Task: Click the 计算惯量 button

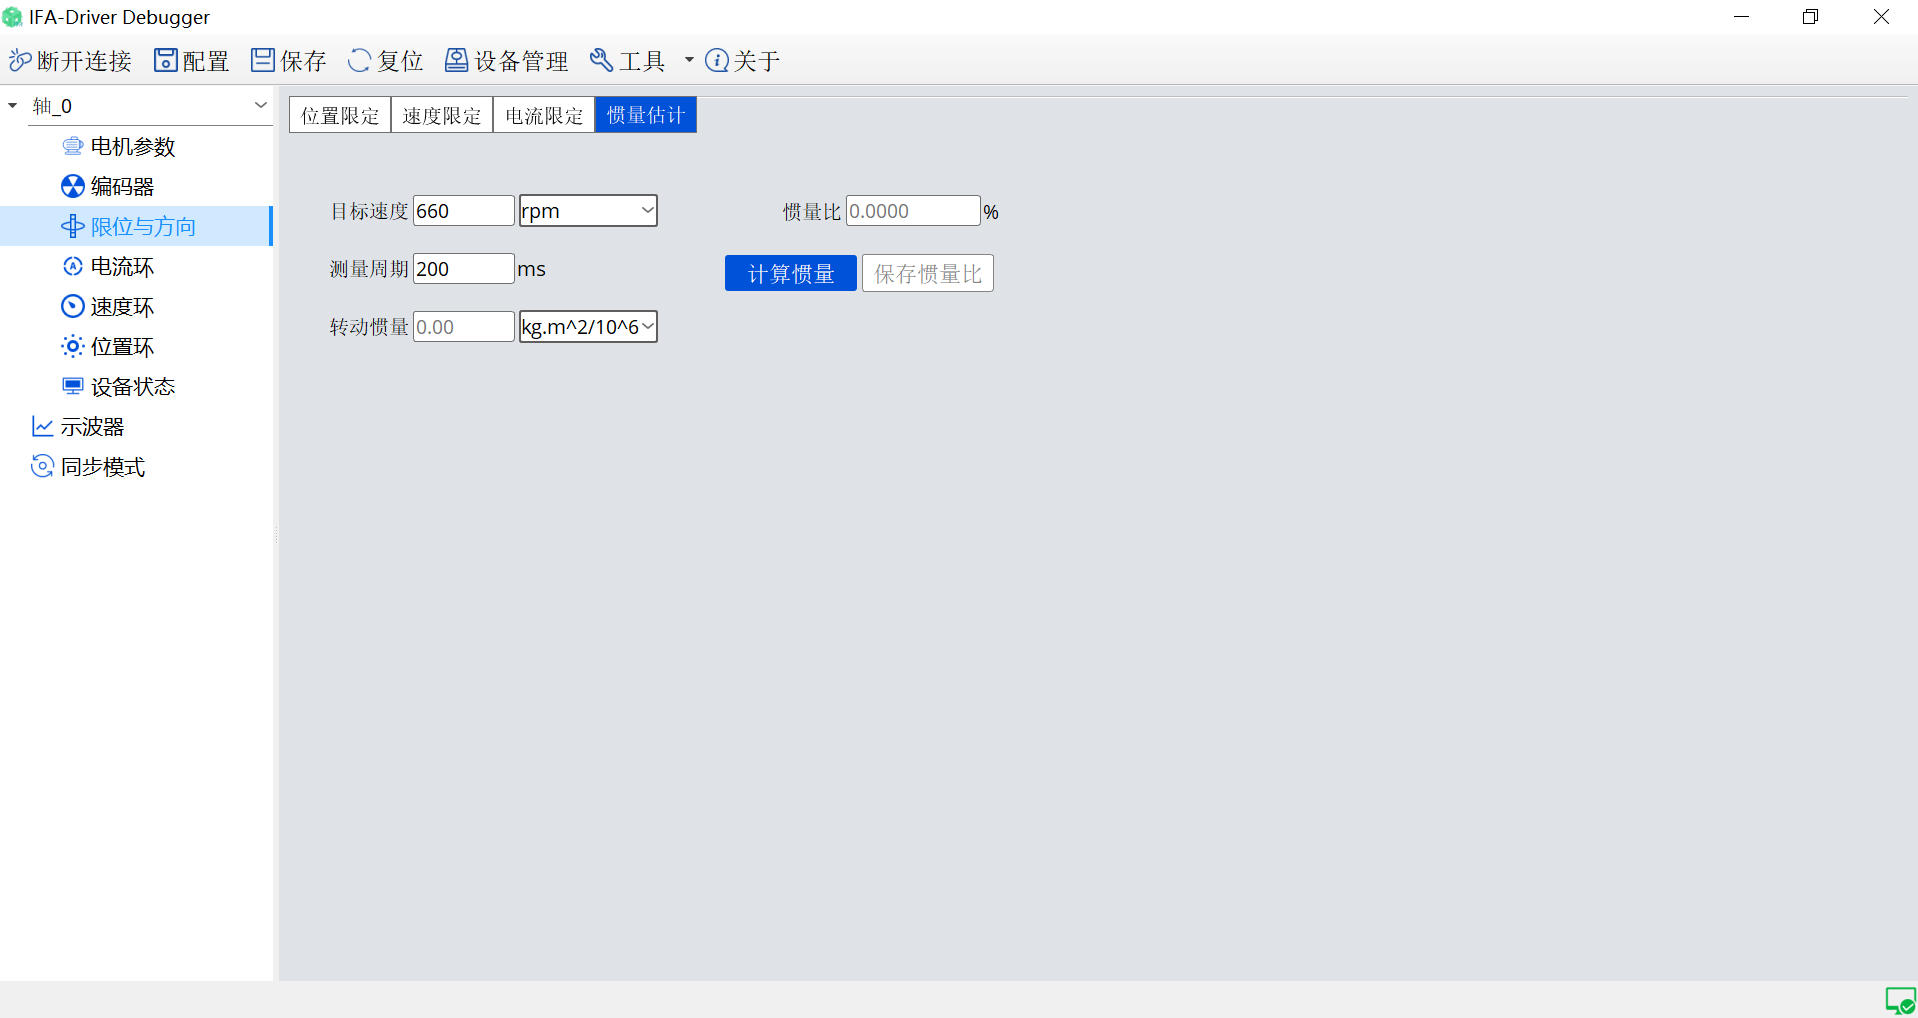Action: coord(790,274)
